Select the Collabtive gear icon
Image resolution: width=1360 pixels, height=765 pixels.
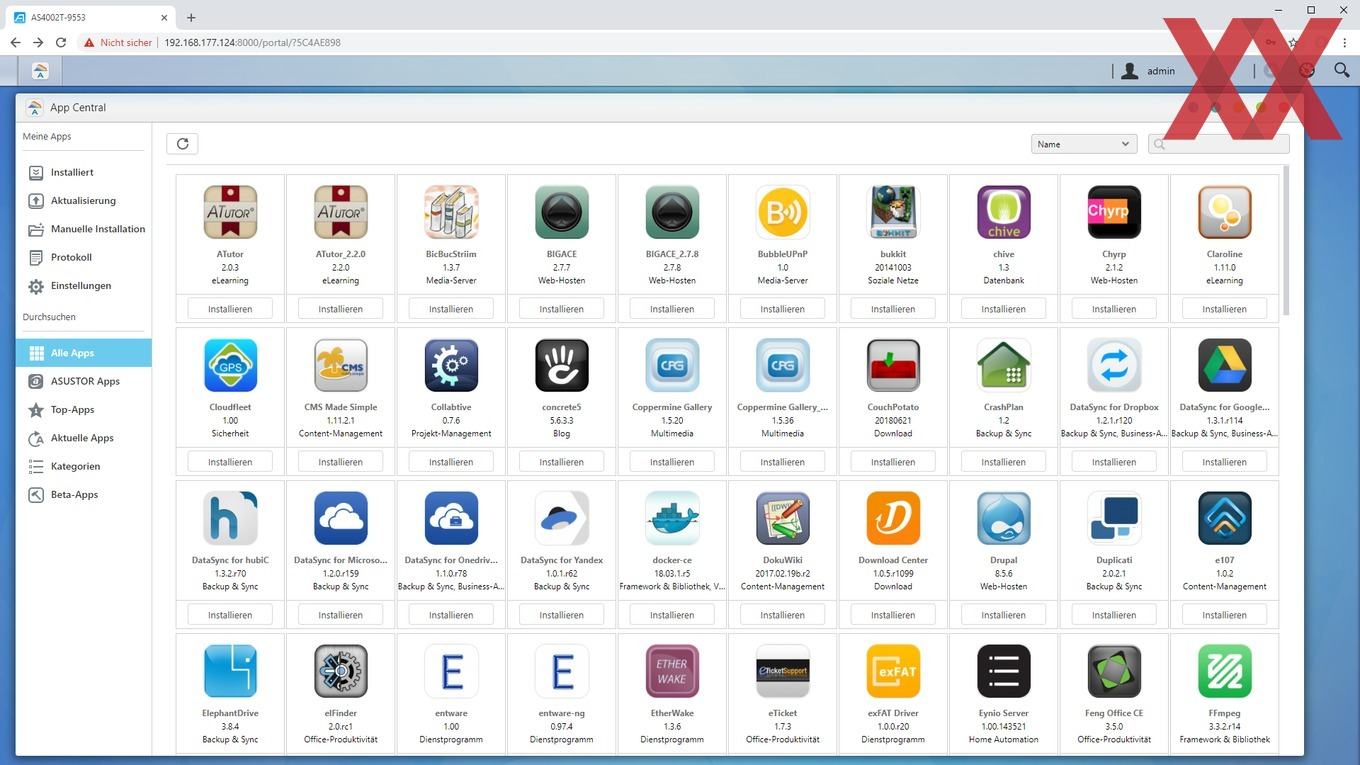coord(451,365)
